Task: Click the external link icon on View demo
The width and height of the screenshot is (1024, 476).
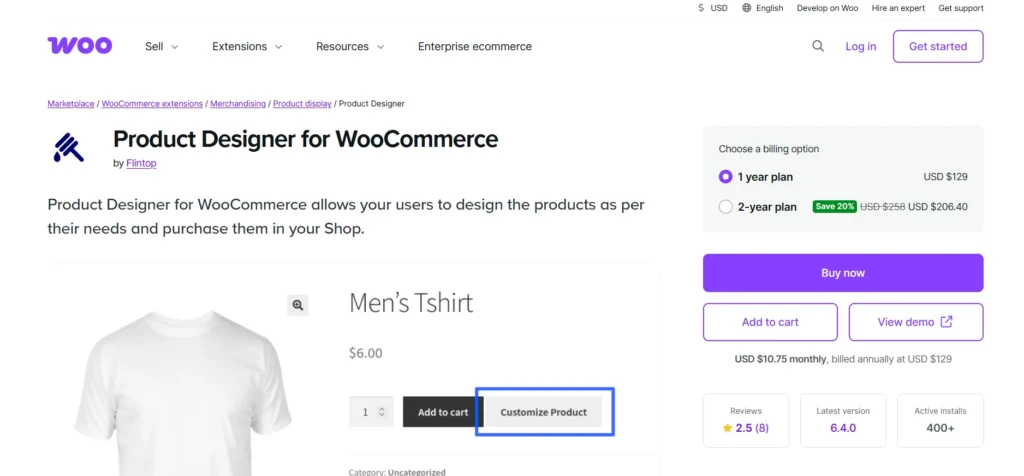Action: tap(946, 322)
